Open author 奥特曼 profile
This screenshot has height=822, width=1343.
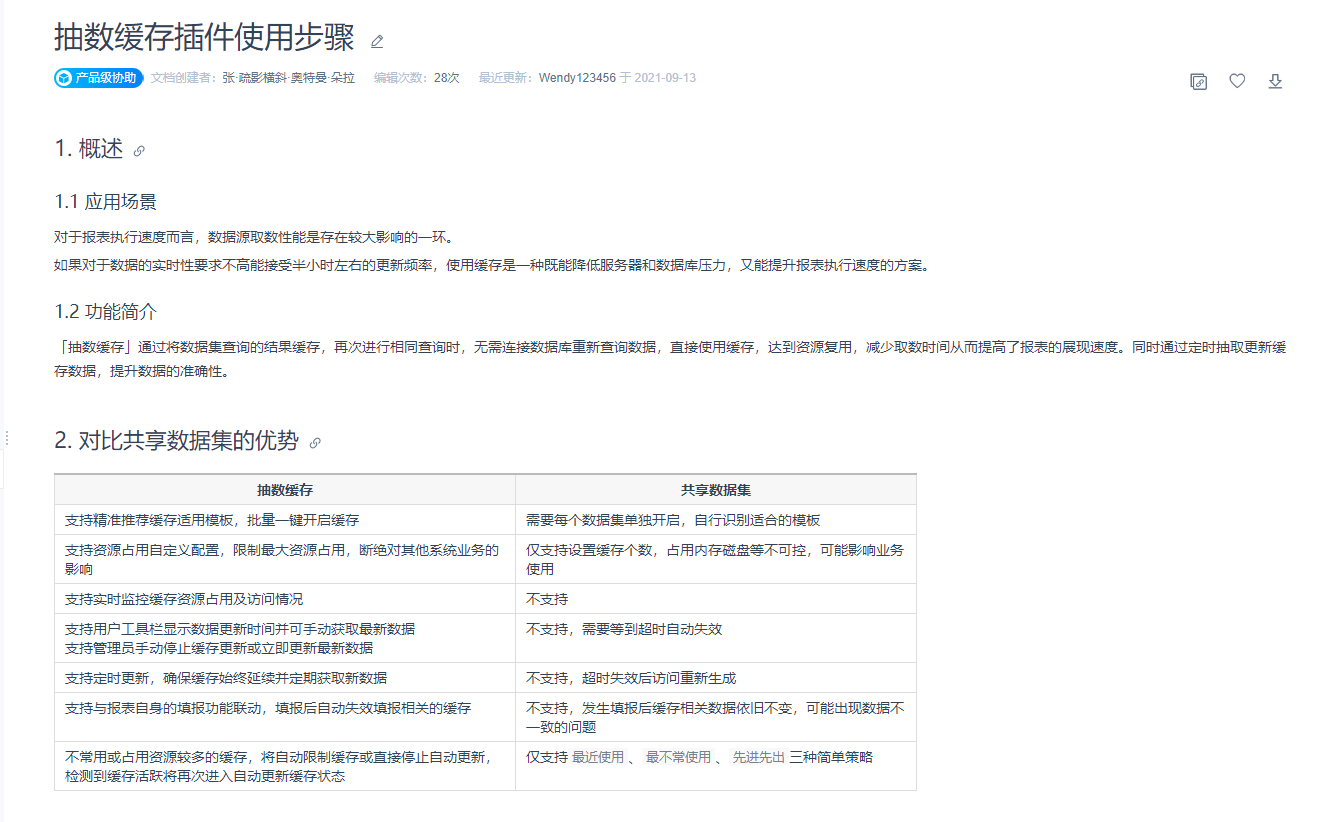tap(308, 78)
